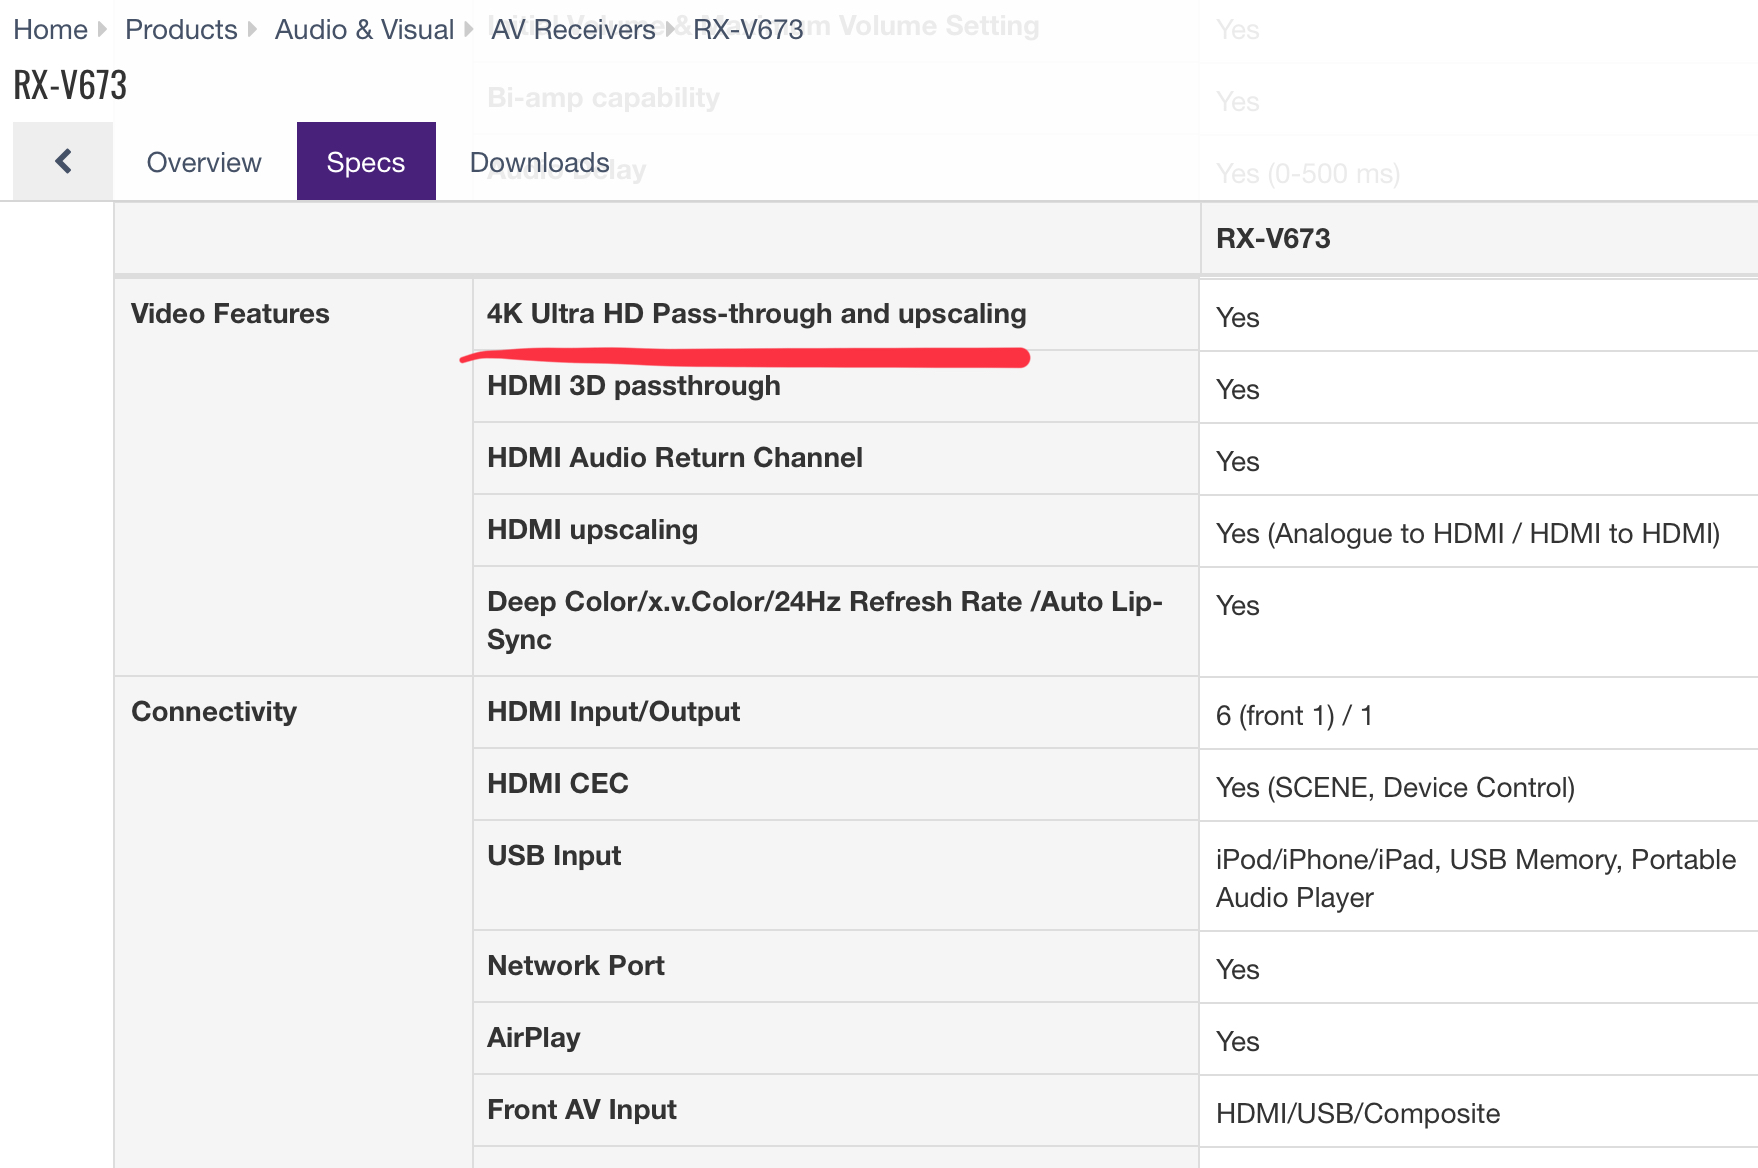This screenshot has height=1168, width=1758.
Task: Click 'HDMI/USB/Composite' value
Action: coord(1358,1113)
